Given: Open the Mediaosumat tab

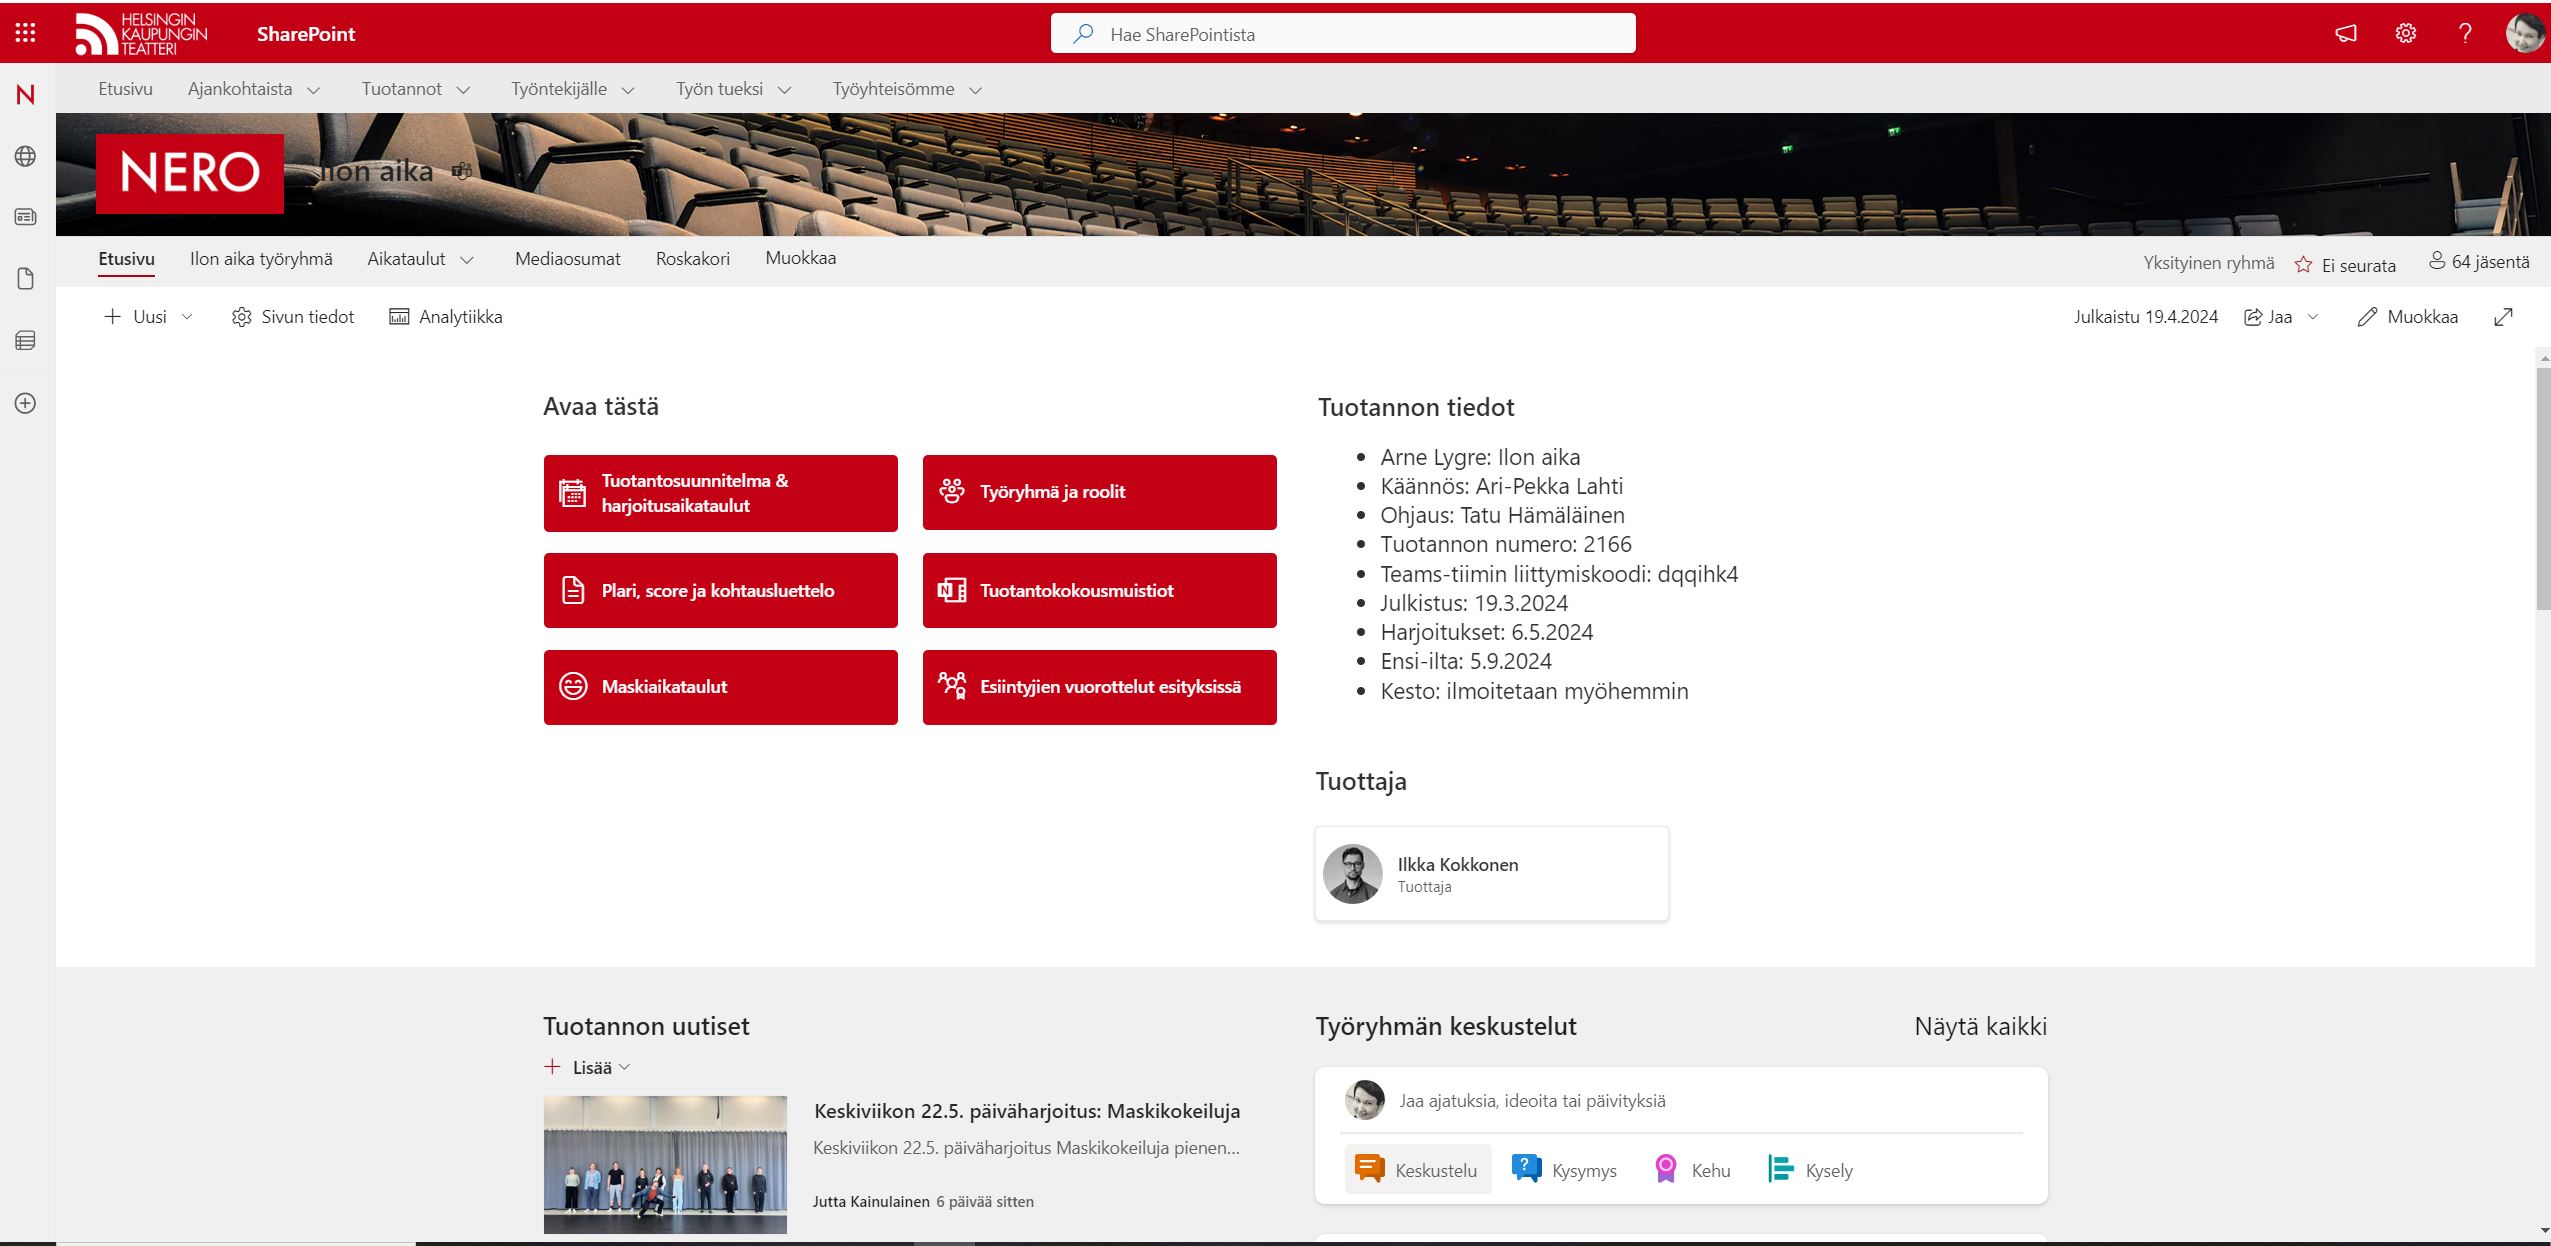Looking at the screenshot, I should coord(567,259).
